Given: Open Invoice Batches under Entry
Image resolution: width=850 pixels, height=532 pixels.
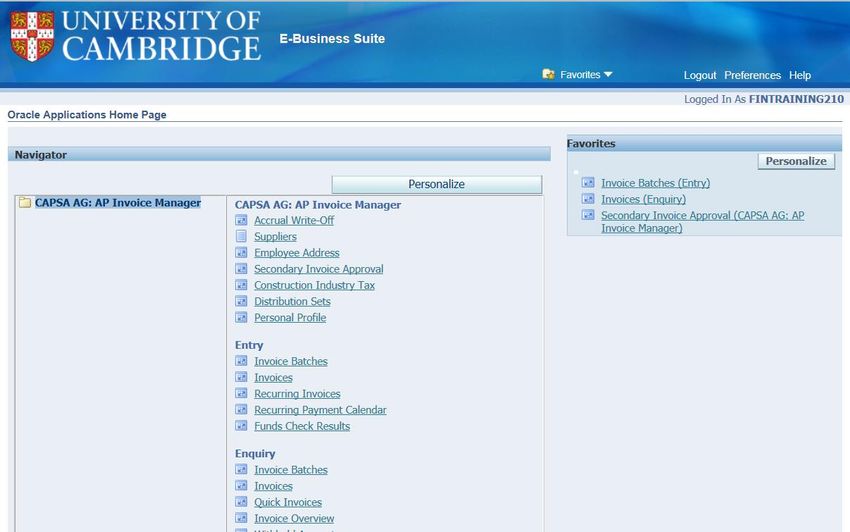Looking at the screenshot, I should 291,362.
